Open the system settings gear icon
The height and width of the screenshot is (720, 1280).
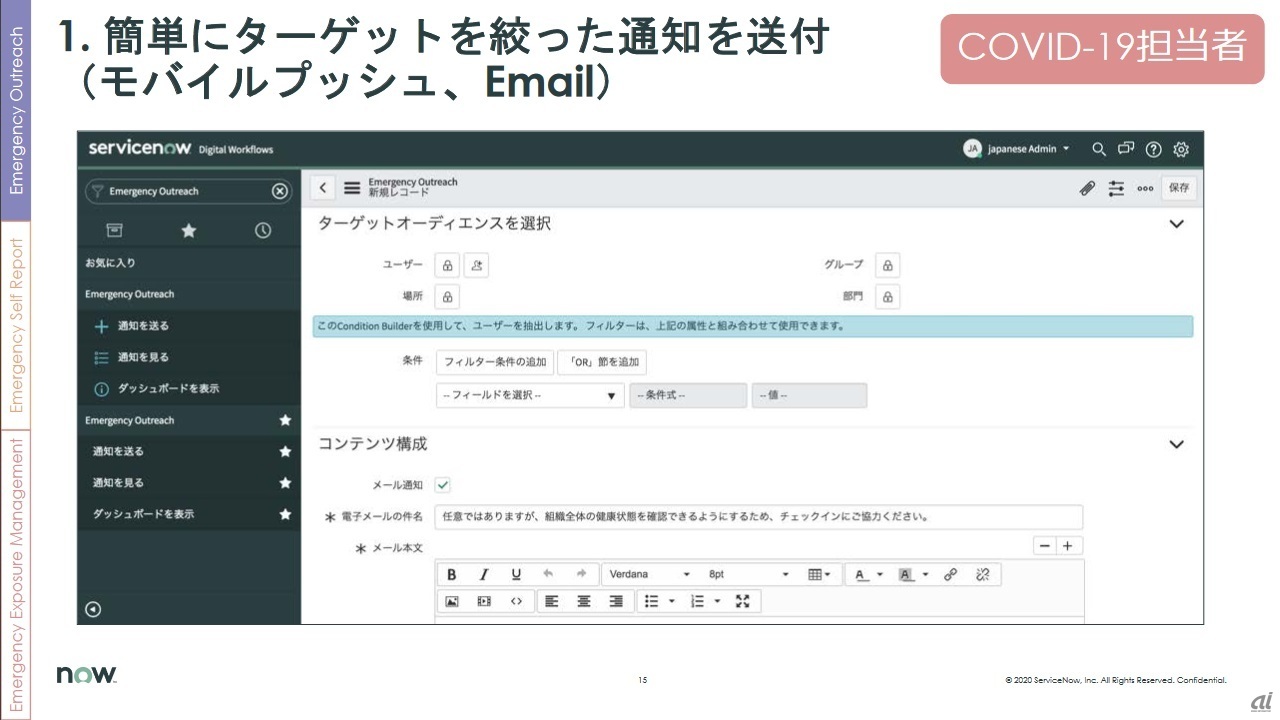pos(1181,149)
